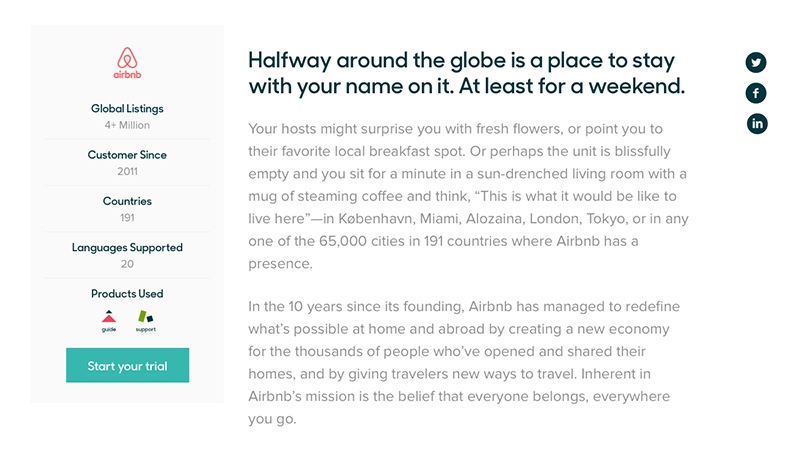Click the Countries heading
800x467 pixels.
pos(127,201)
